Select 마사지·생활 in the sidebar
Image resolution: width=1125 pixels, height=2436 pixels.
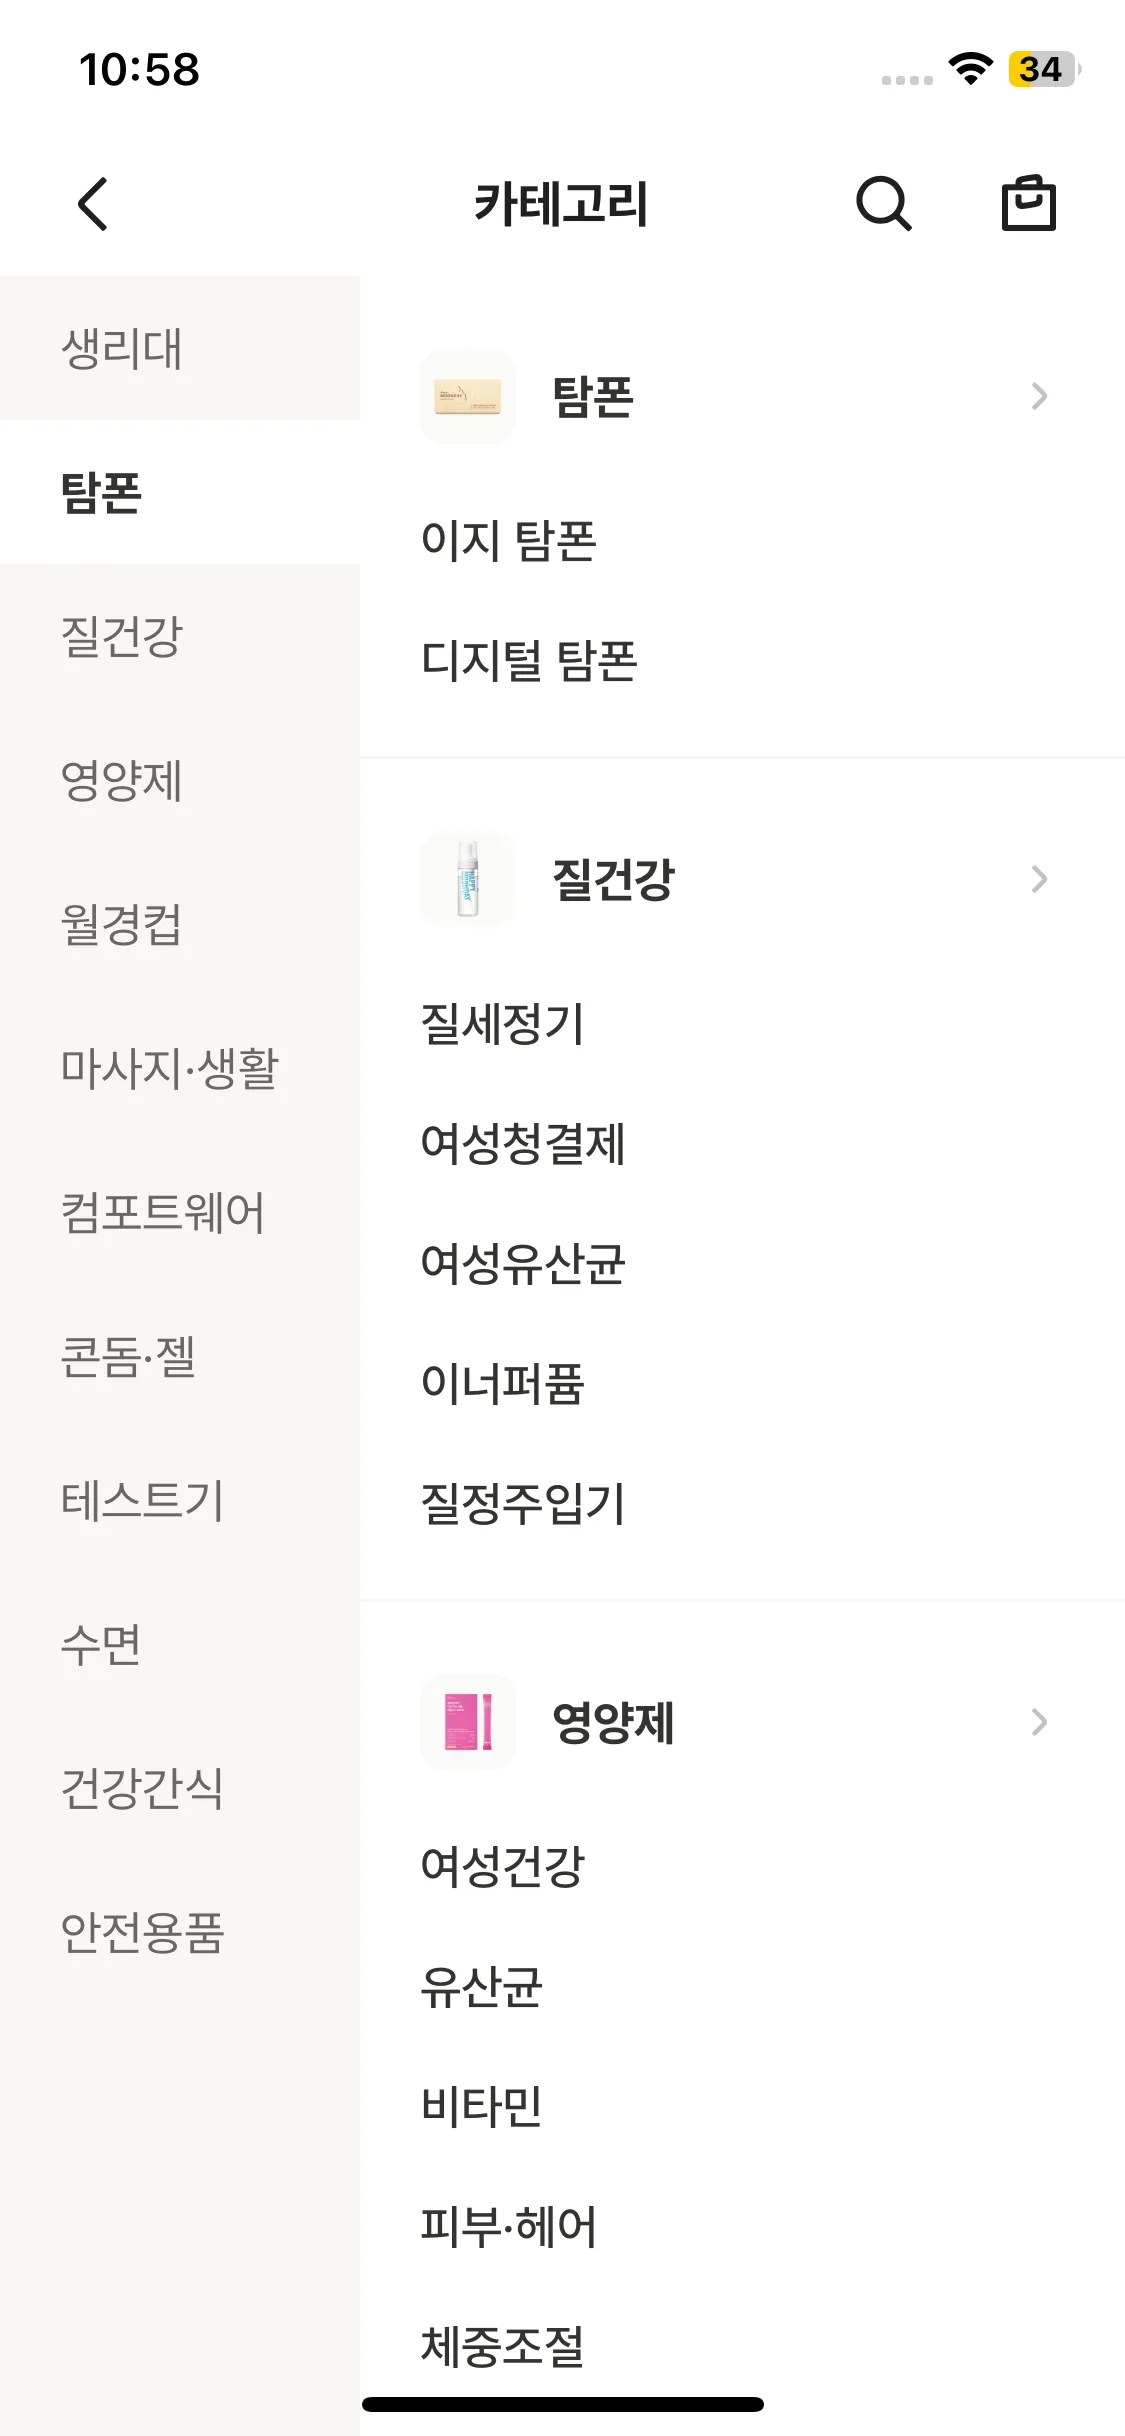pos(169,1068)
